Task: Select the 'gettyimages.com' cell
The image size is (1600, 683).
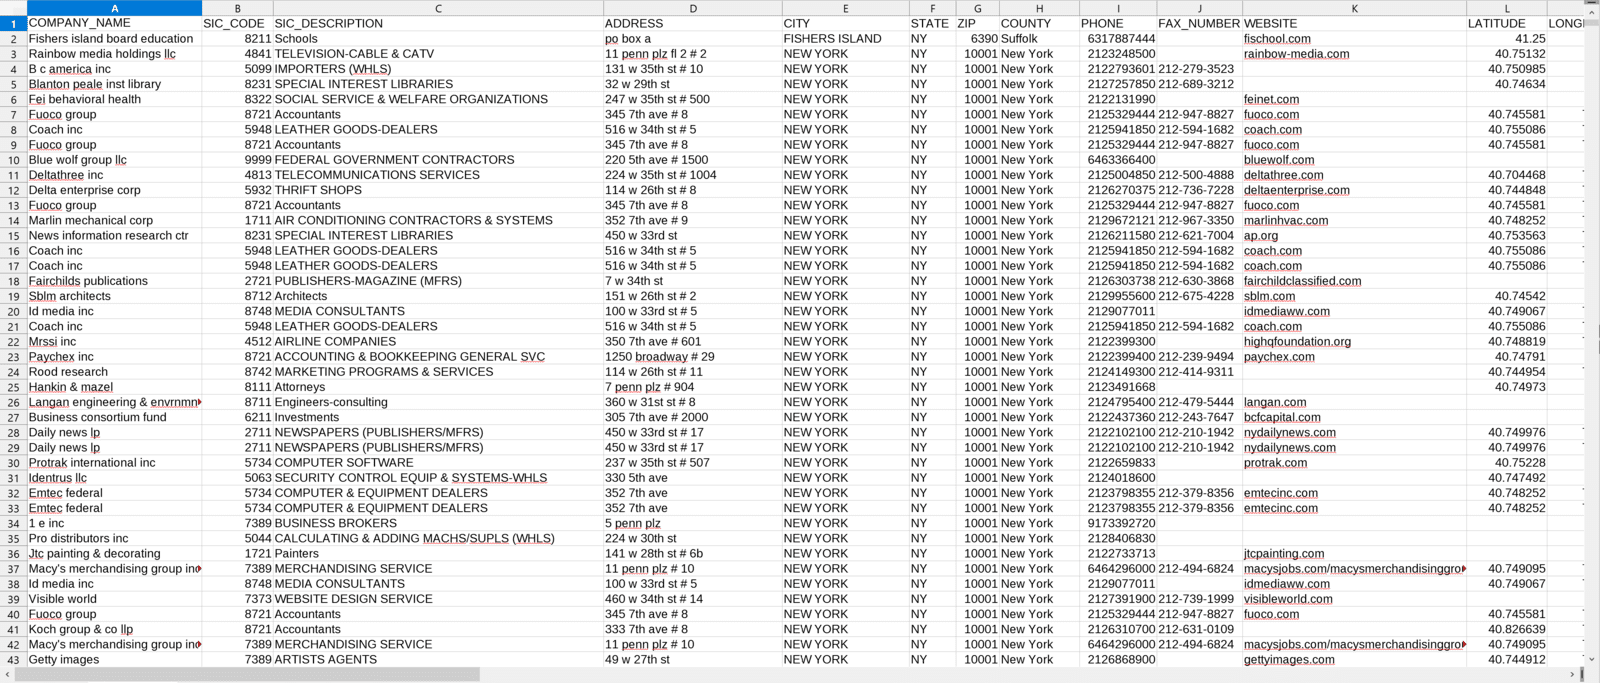Action: pos(1355,660)
